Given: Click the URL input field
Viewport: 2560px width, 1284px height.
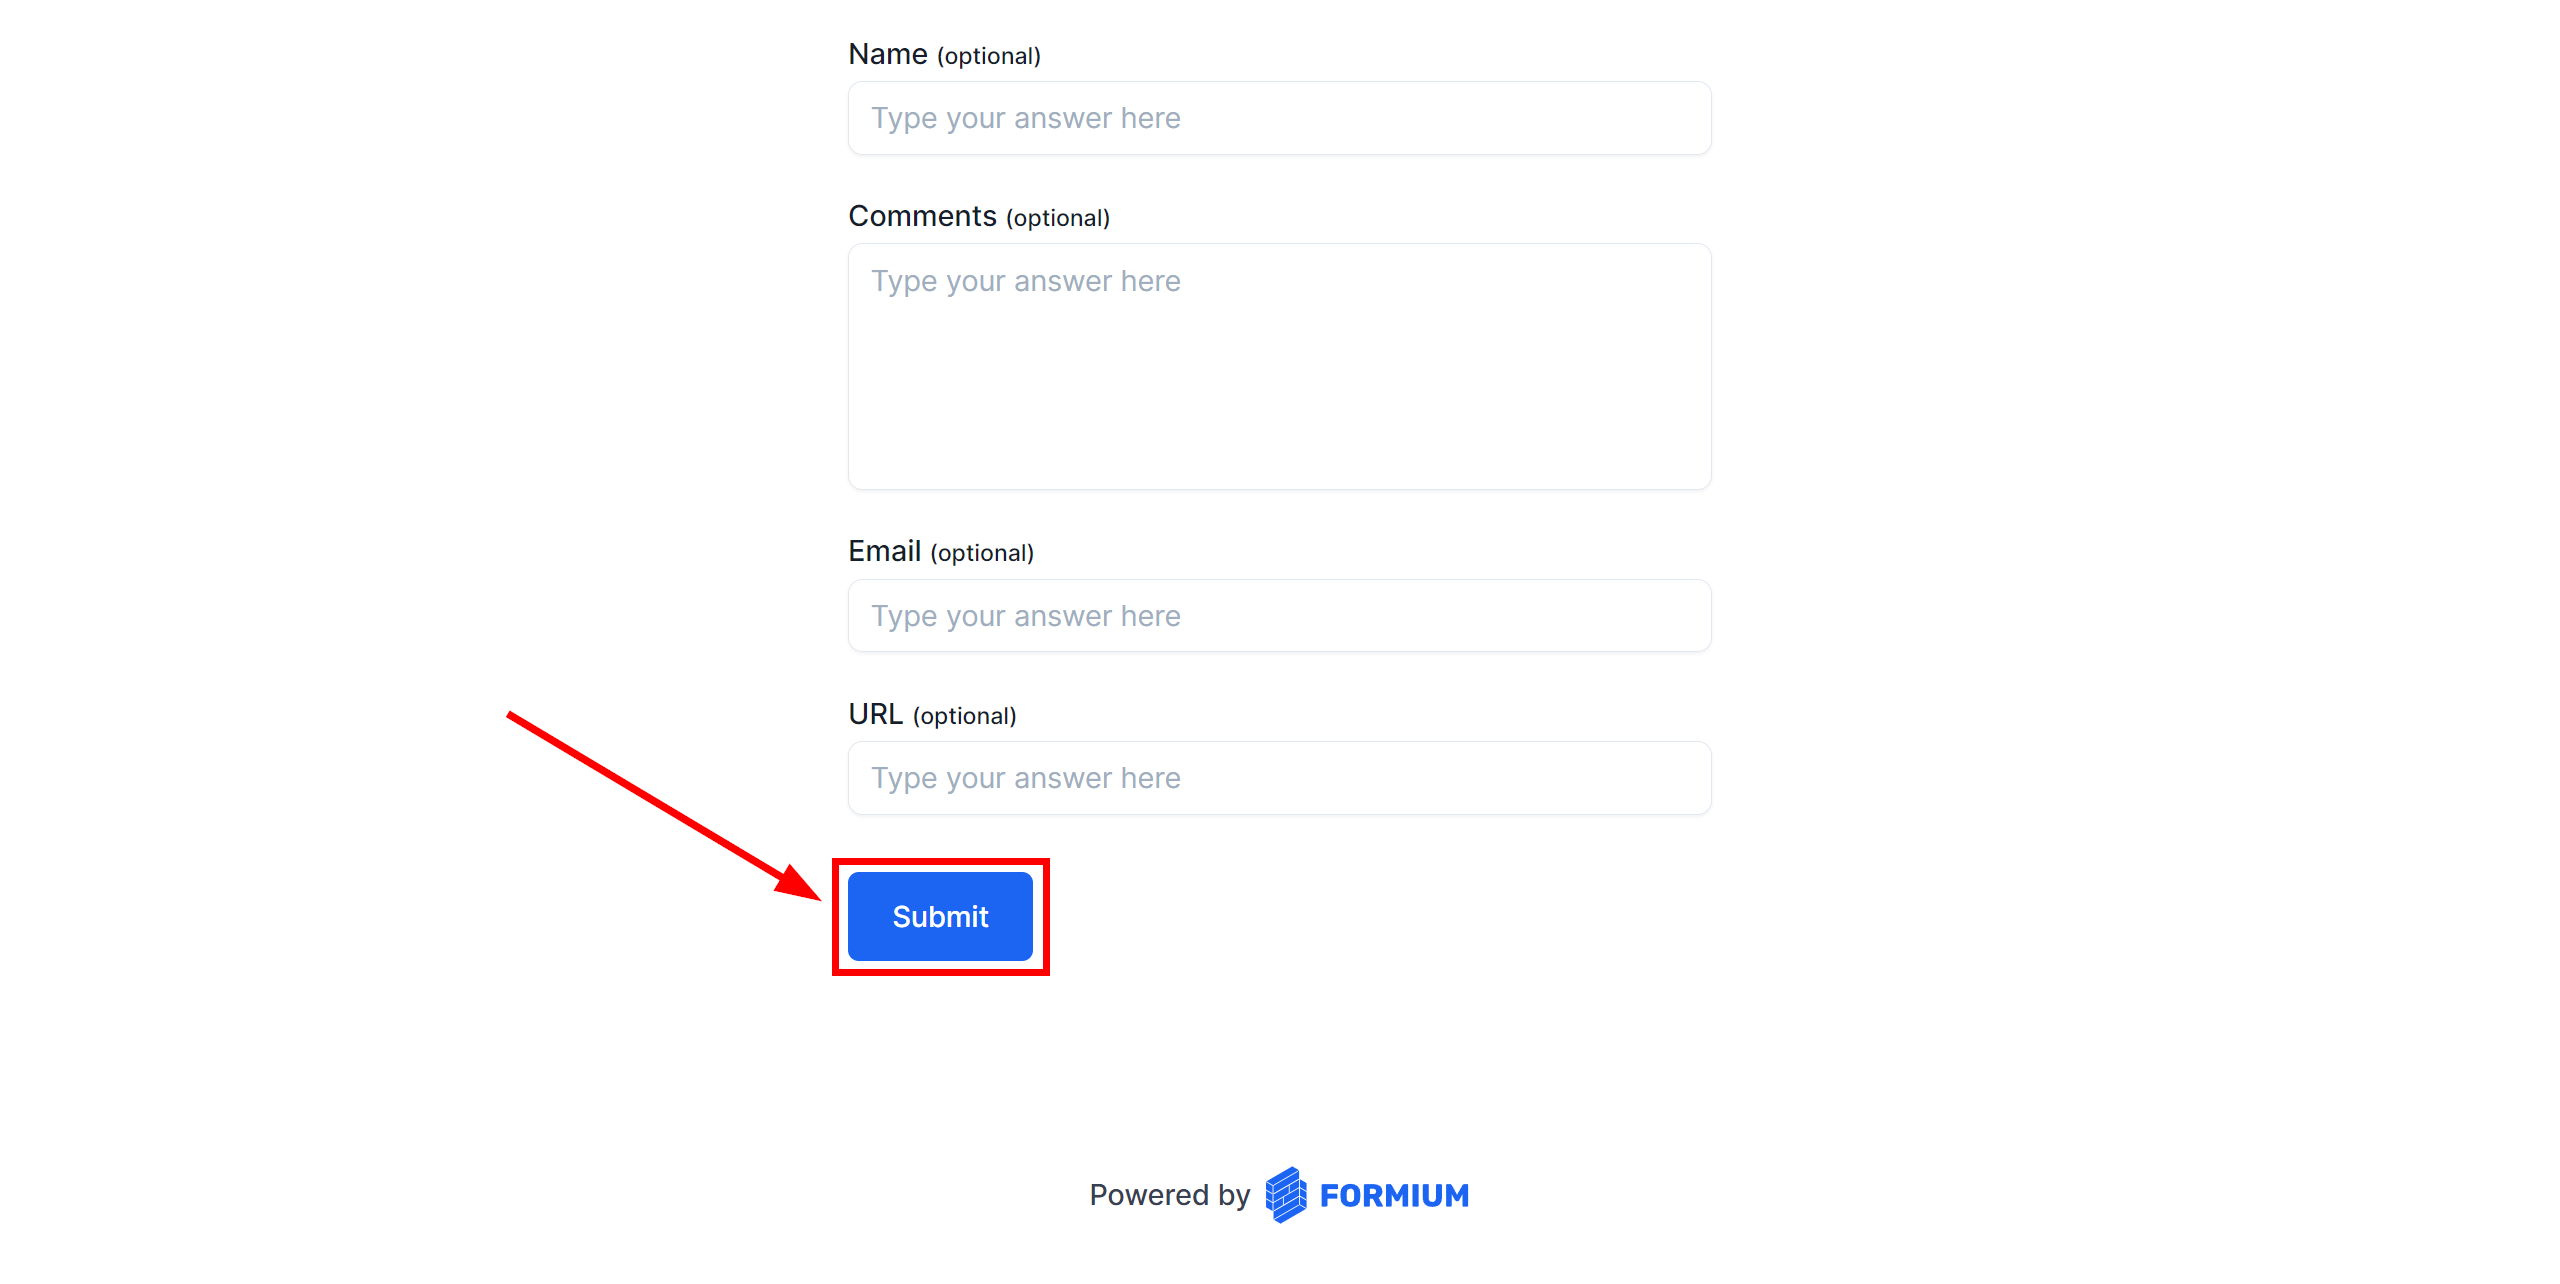Looking at the screenshot, I should [x=1278, y=776].
